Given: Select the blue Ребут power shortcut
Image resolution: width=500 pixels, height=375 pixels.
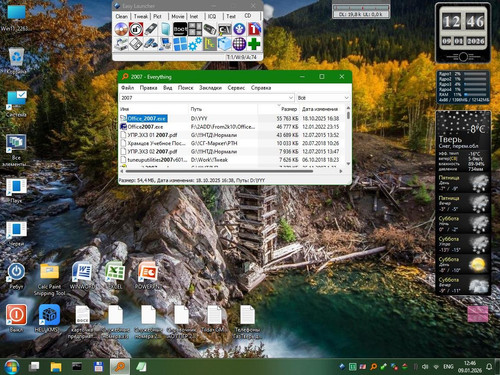Looking at the screenshot, I should tap(16, 276).
